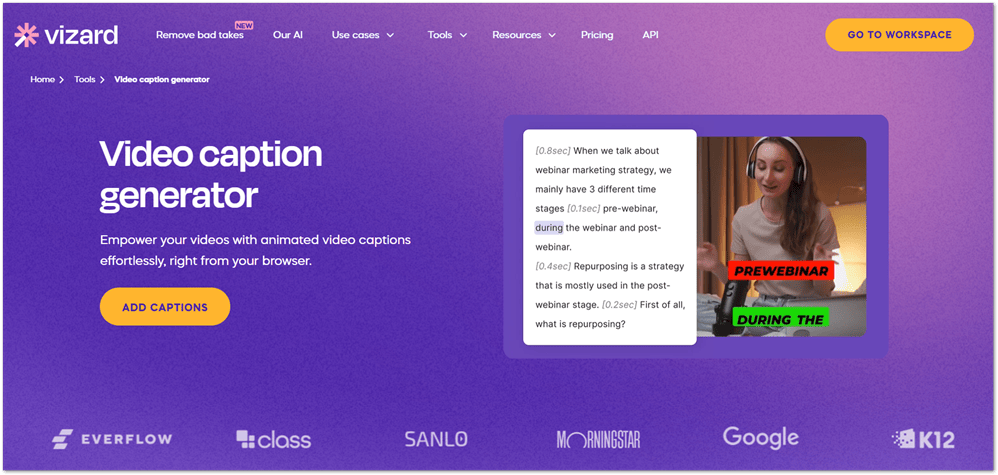Click the green DURING THE caption label
Screen dimensions: 998x475
click(x=780, y=319)
